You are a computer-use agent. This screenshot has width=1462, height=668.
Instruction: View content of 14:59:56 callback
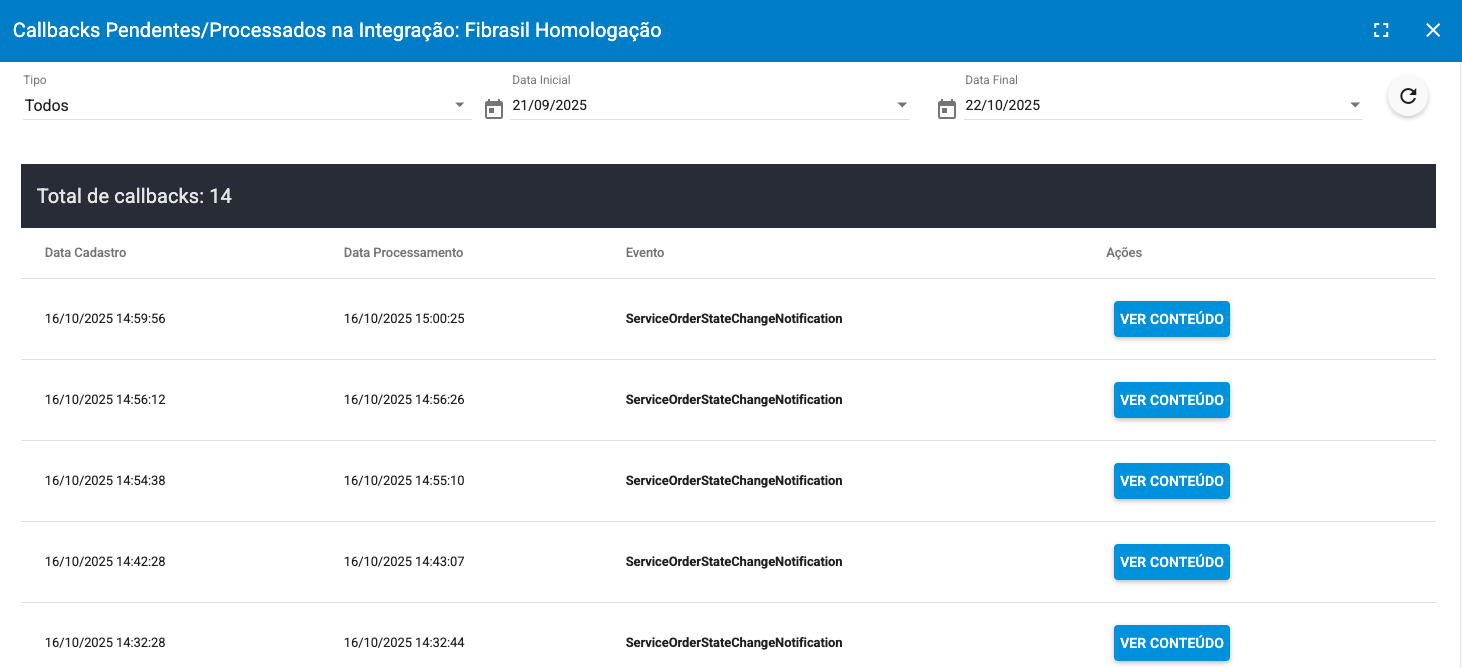coord(1171,319)
